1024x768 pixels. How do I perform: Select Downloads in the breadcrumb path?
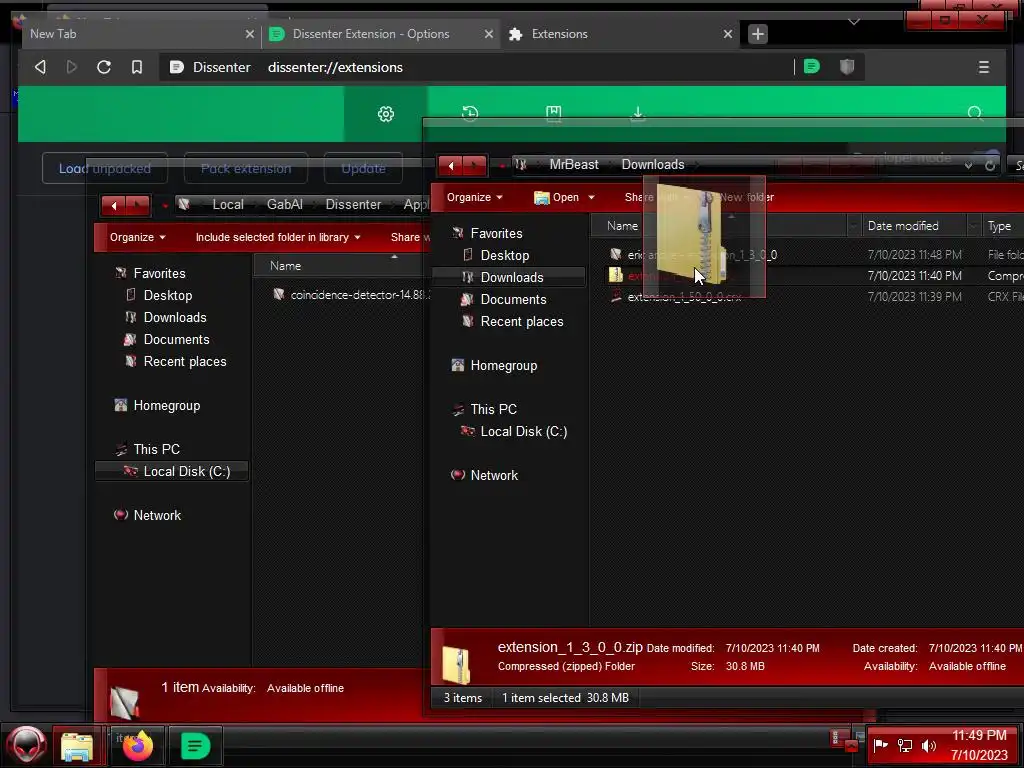point(653,165)
